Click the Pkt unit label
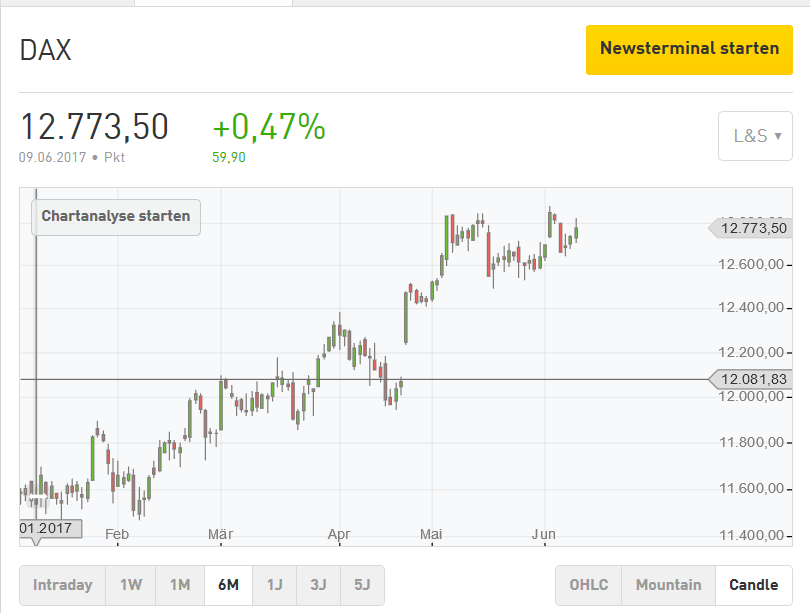810x613 pixels. click(114, 157)
